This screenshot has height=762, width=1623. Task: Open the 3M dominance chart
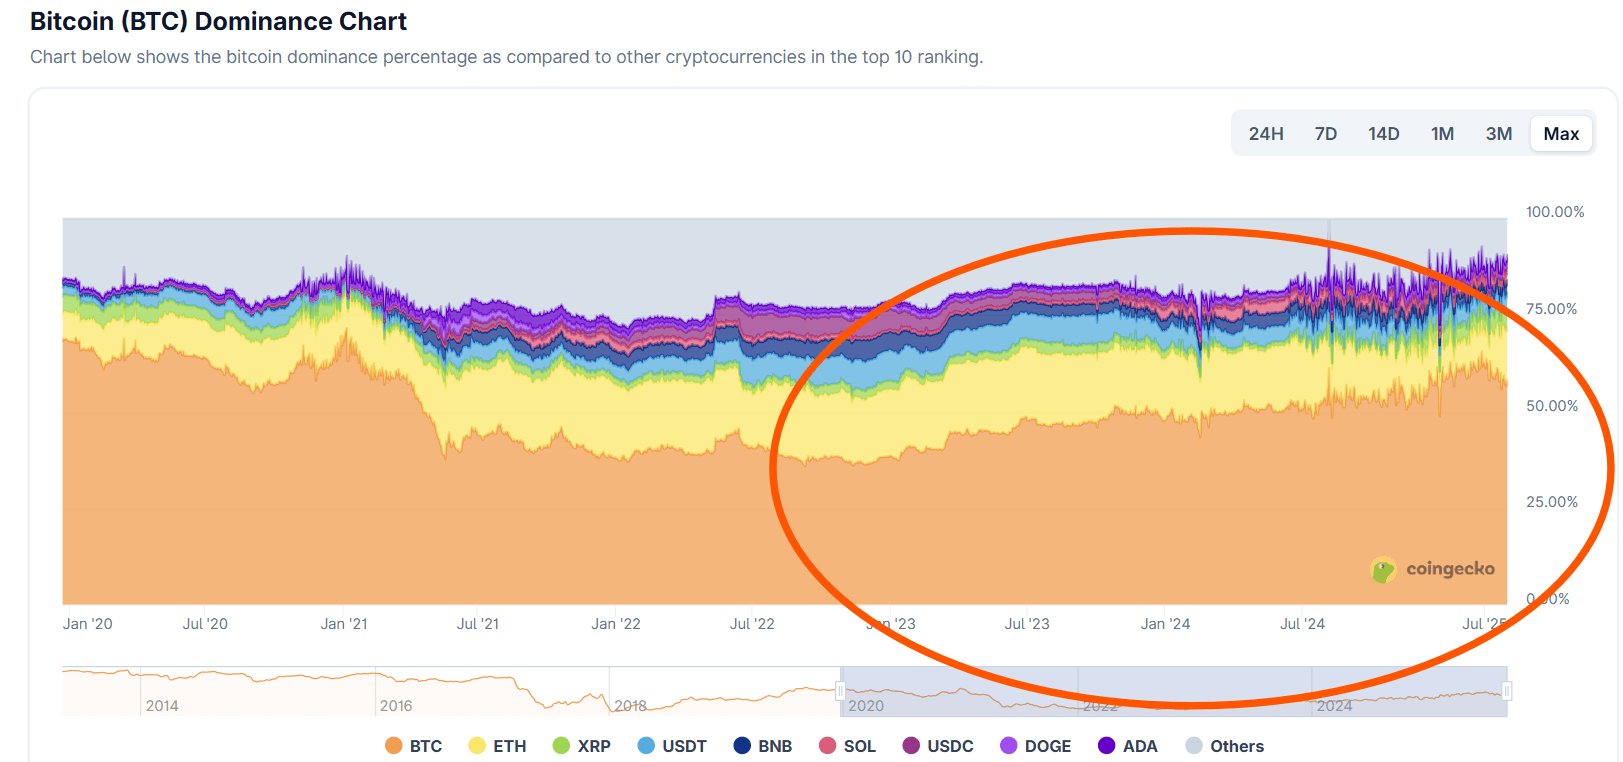click(1498, 132)
